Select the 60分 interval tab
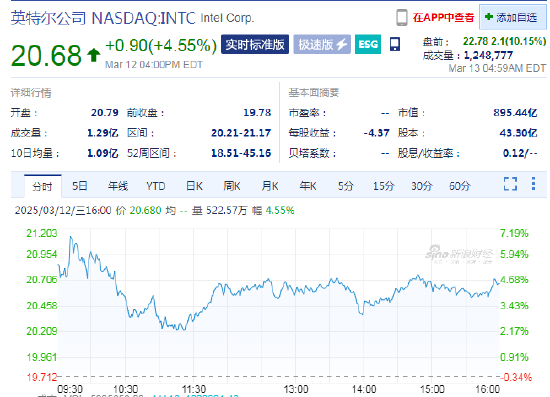This screenshot has width=550, height=397. coord(460,186)
